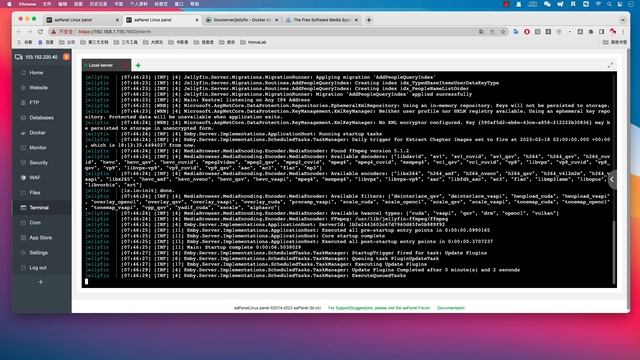The height and width of the screenshot is (360, 640).
Task: Show the not-secure warning site info
Action: pos(62,31)
